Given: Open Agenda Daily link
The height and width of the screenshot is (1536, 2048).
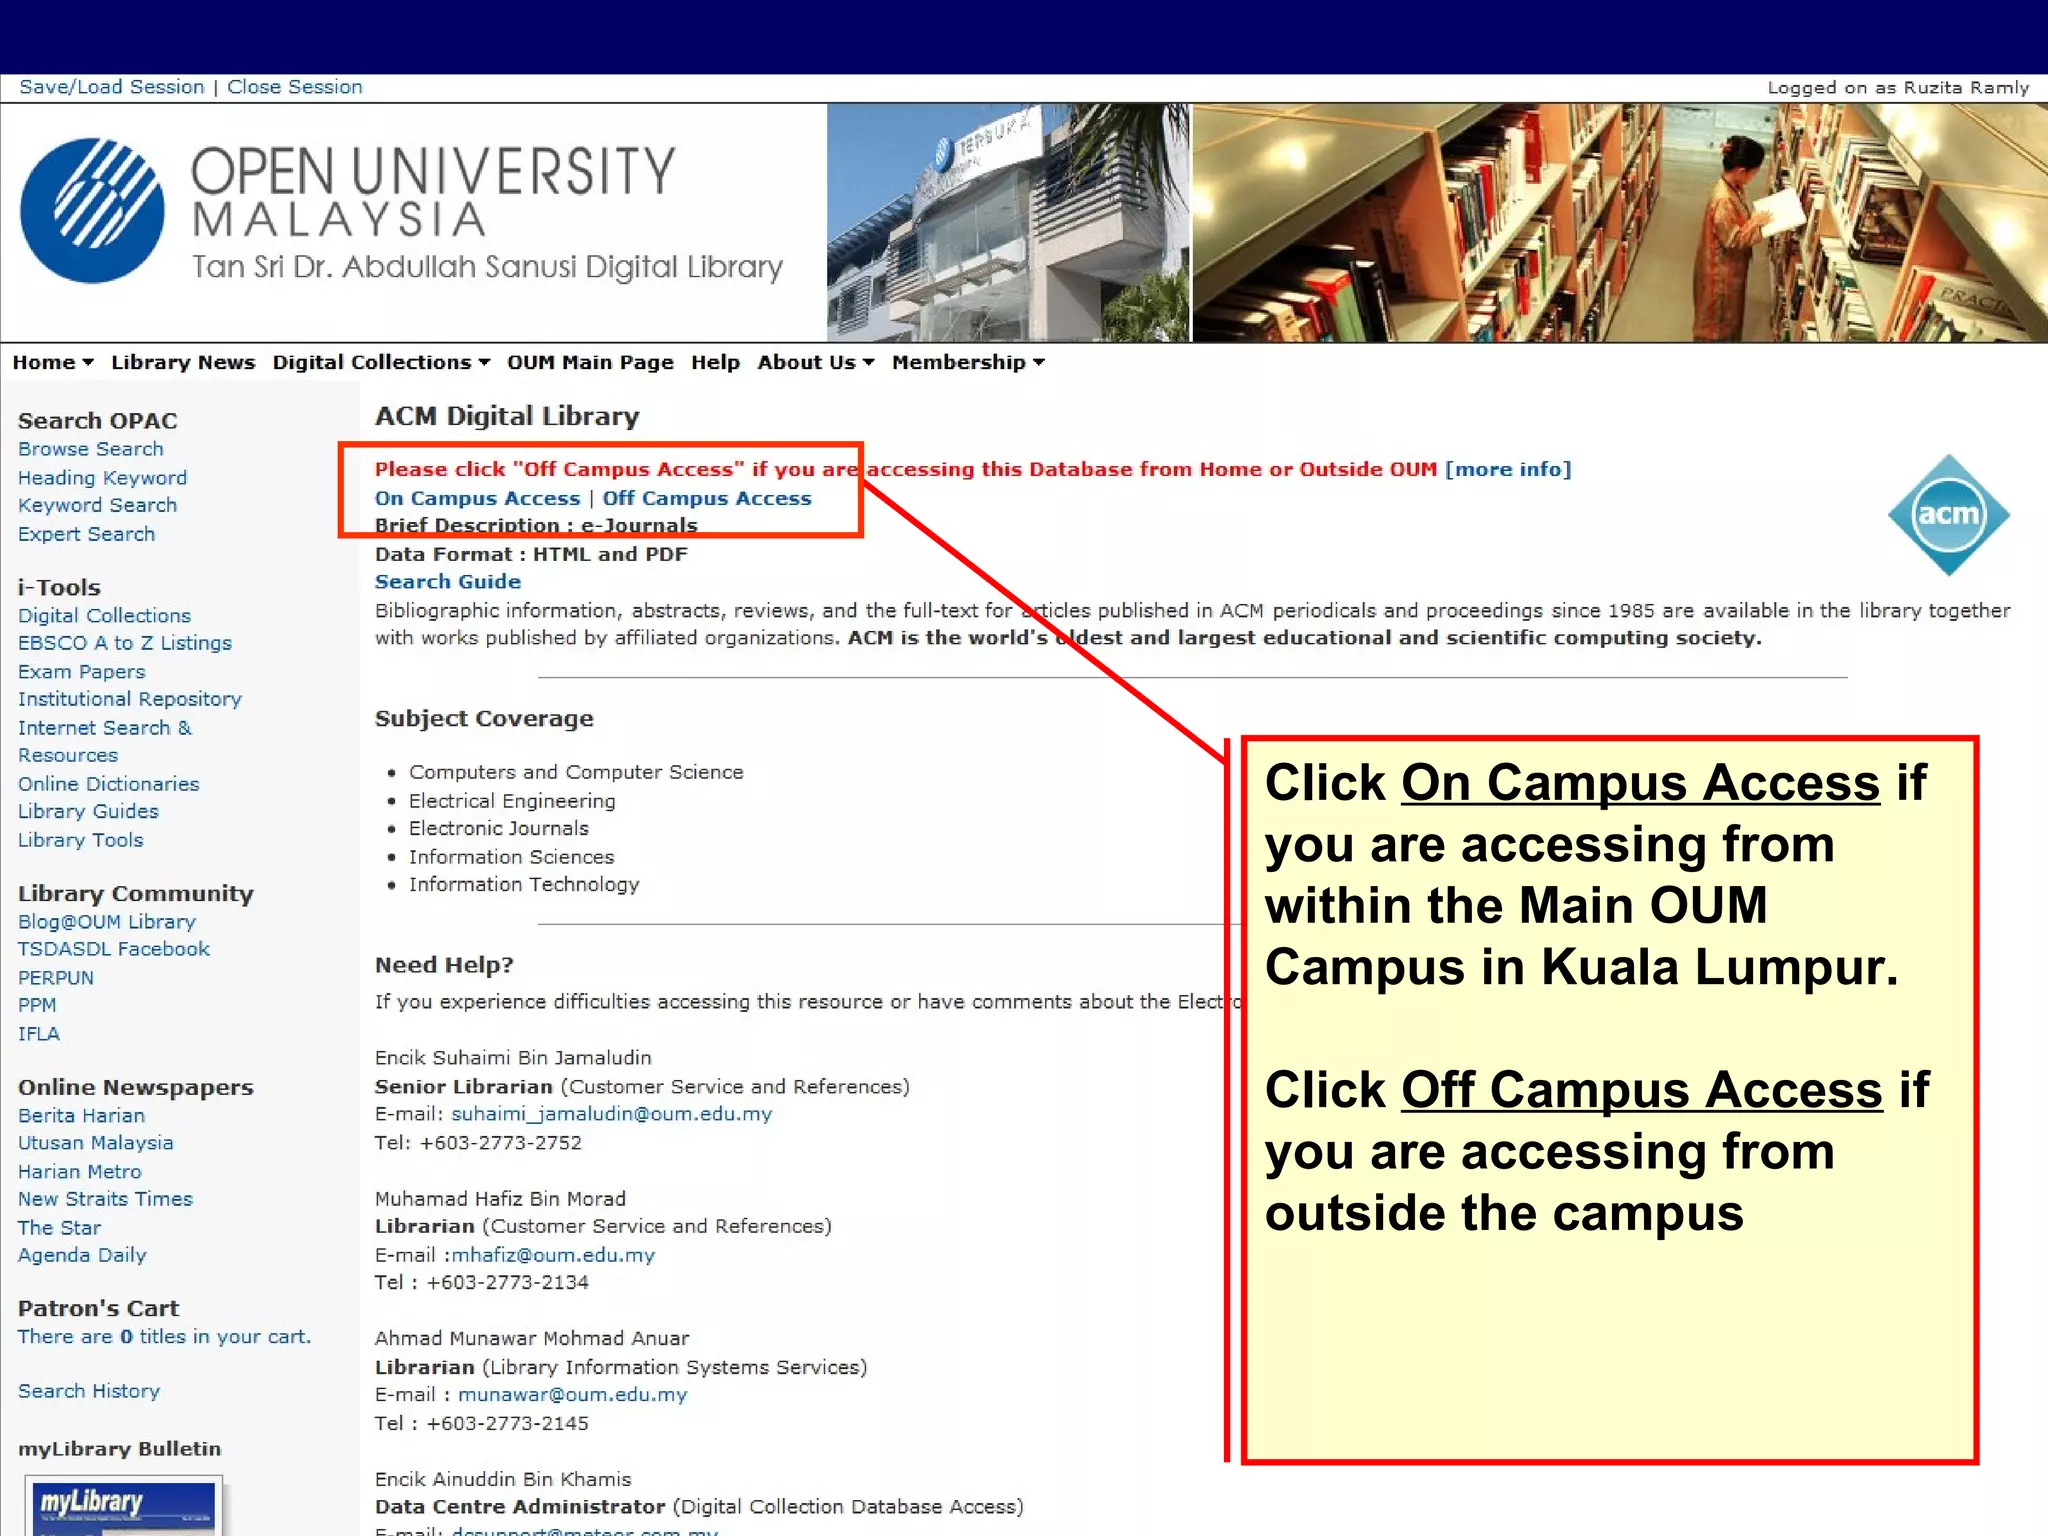Looking at the screenshot, I should [82, 1255].
